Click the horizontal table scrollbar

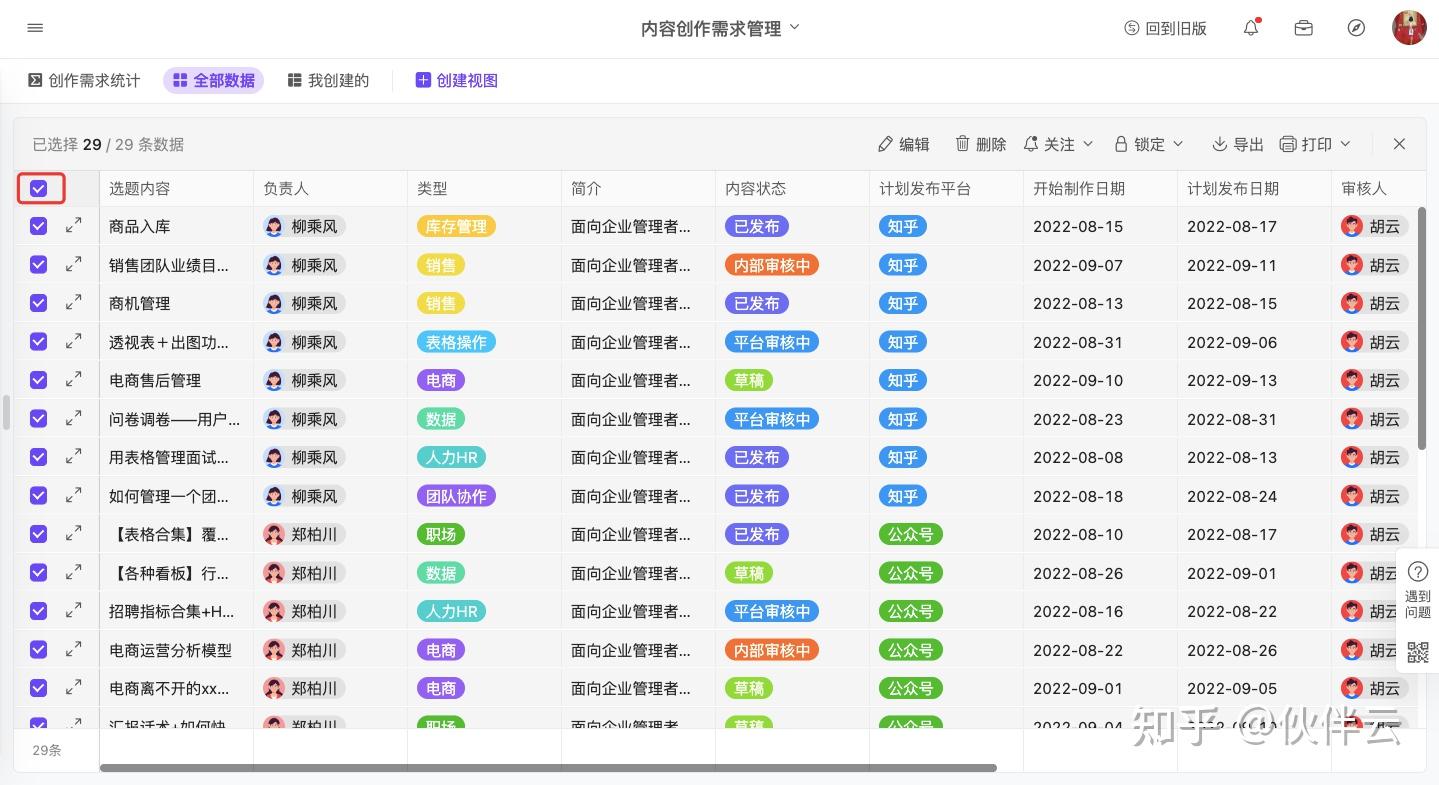[x=548, y=768]
